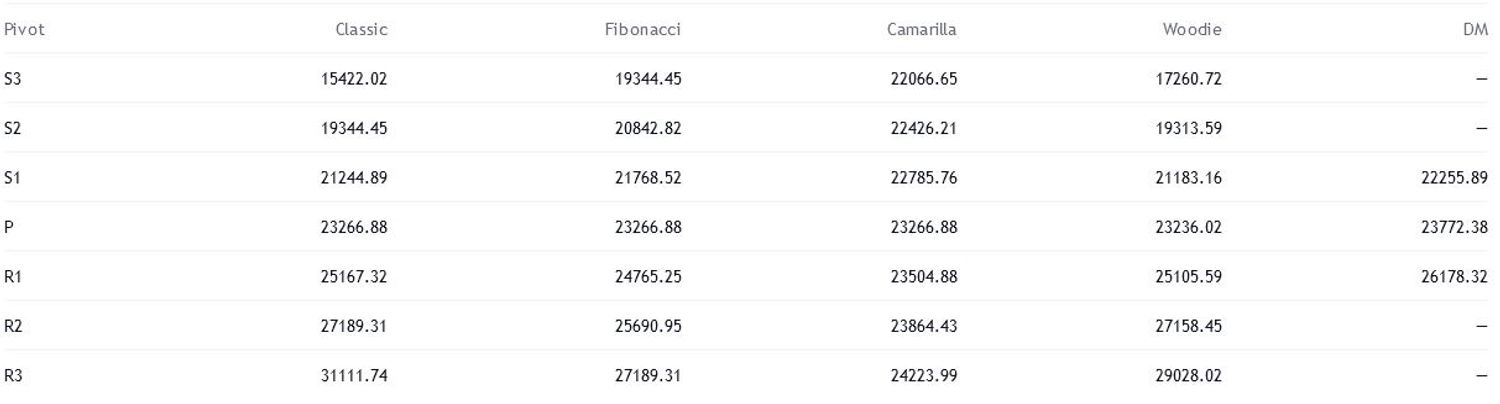Screen dimensions: 1500x404
Task: Click Classic S3 value 15422.02
Action: pos(354,79)
